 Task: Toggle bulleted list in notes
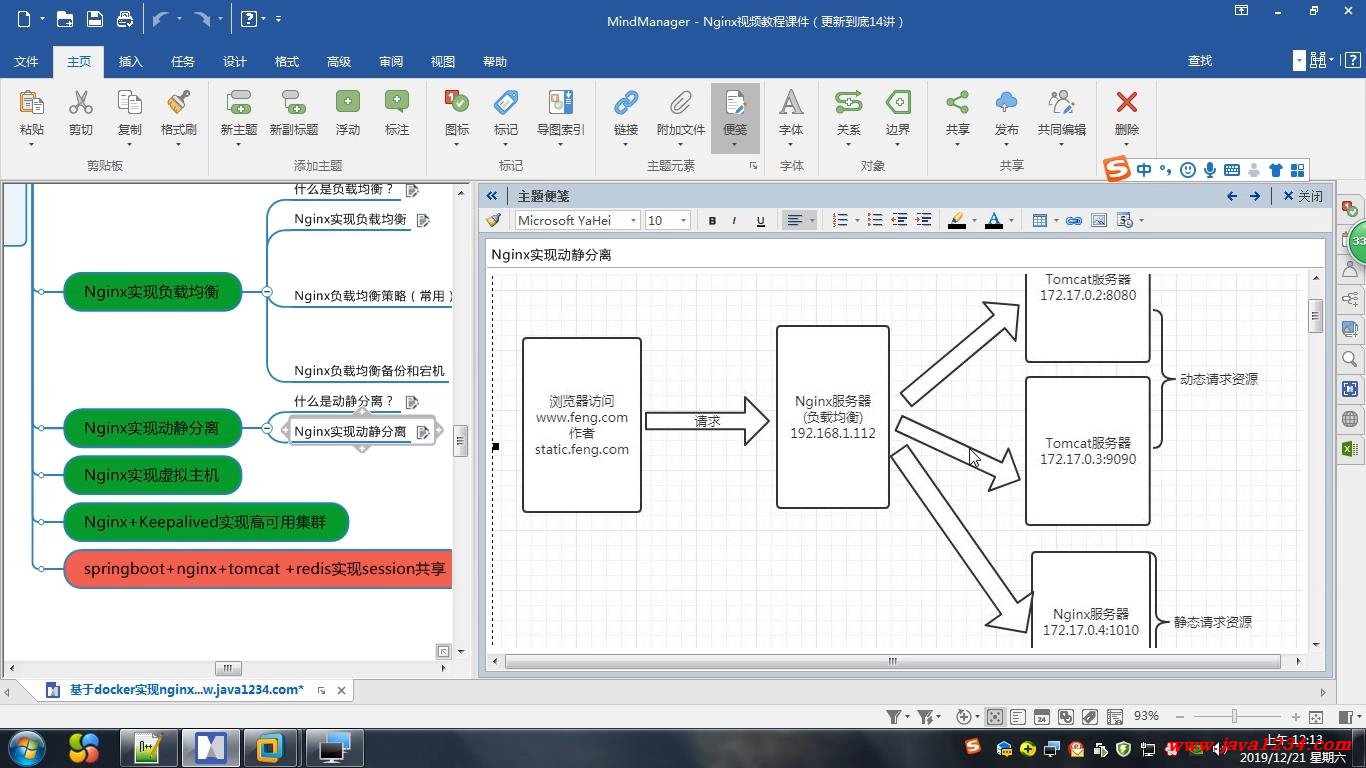pyautogui.click(x=875, y=220)
